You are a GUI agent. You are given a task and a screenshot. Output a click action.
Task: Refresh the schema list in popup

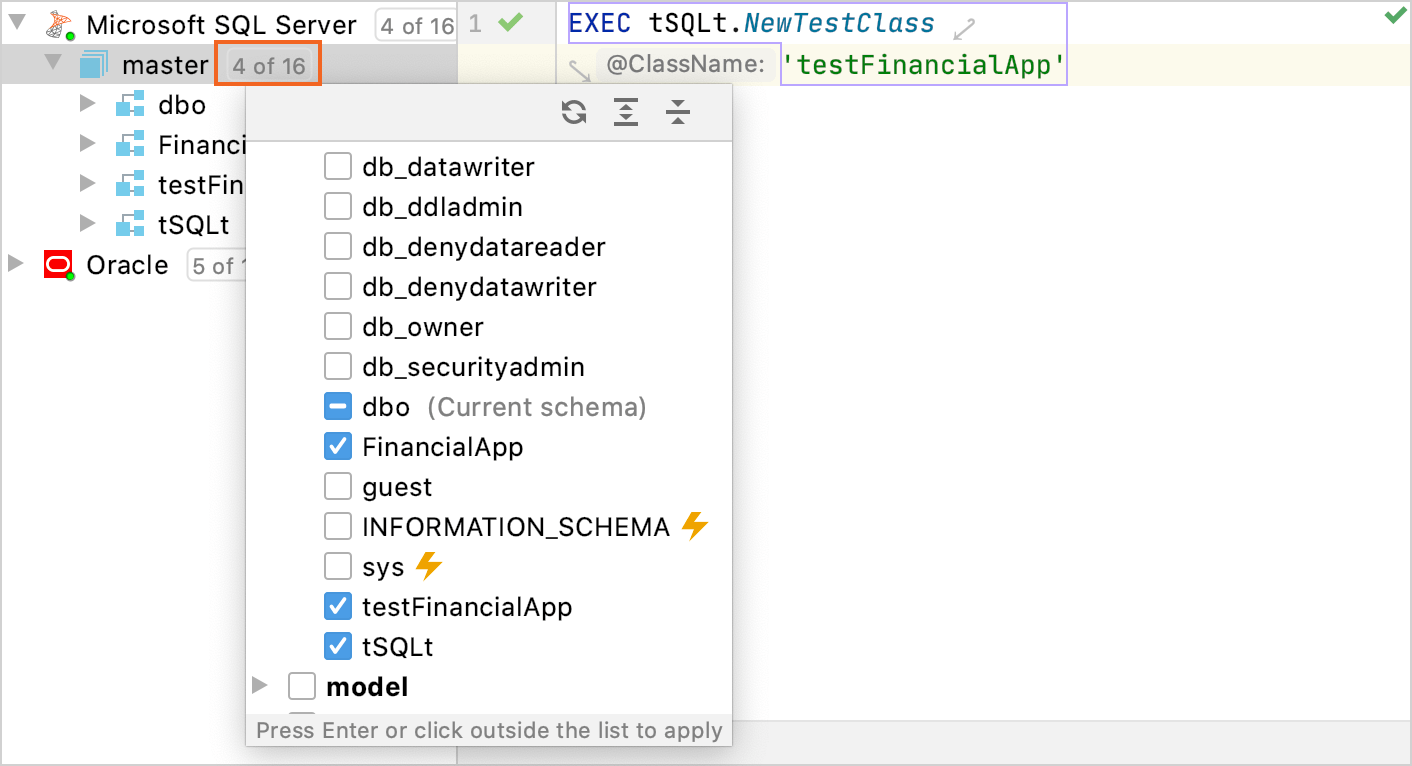pyautogui.click(x=574, y=112)
